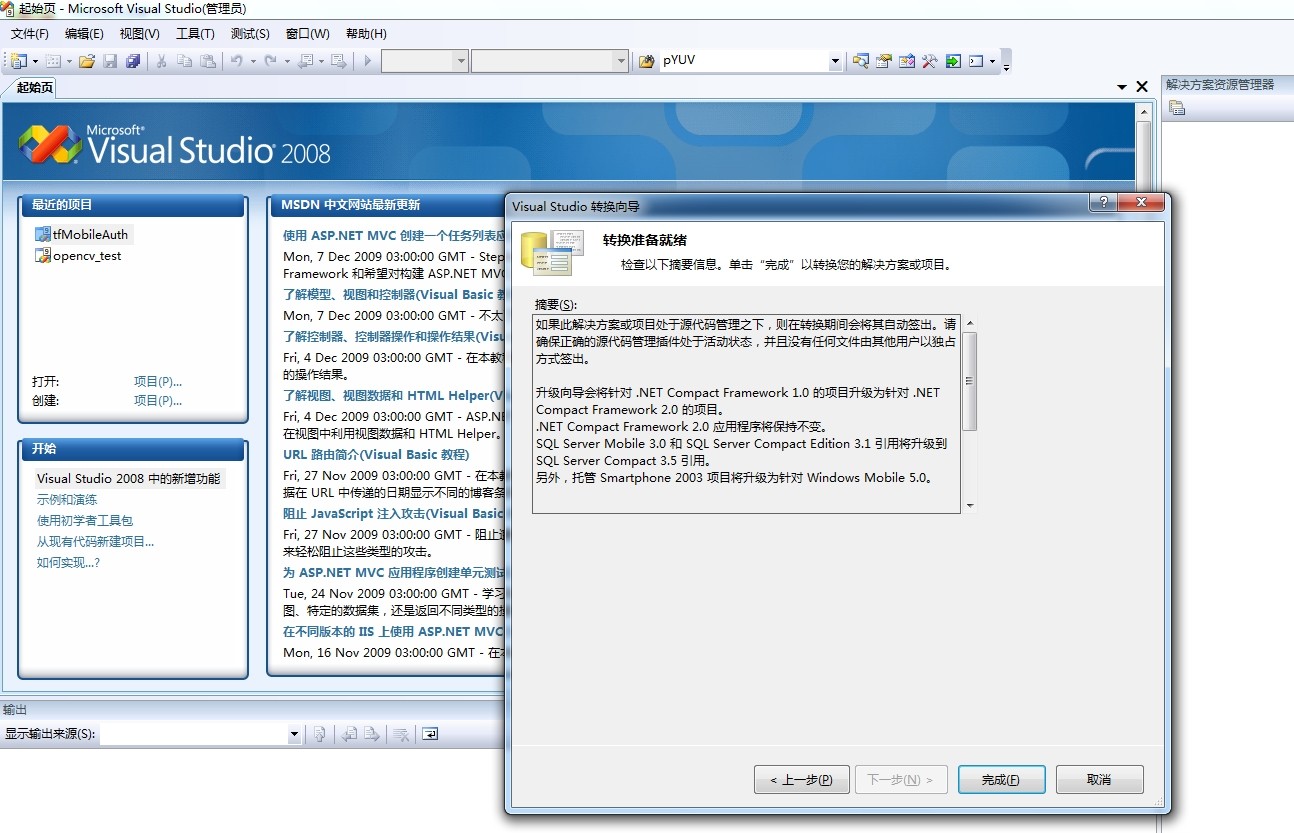
Task: Clear all output using the clear icon
Action: coord(401,734)
